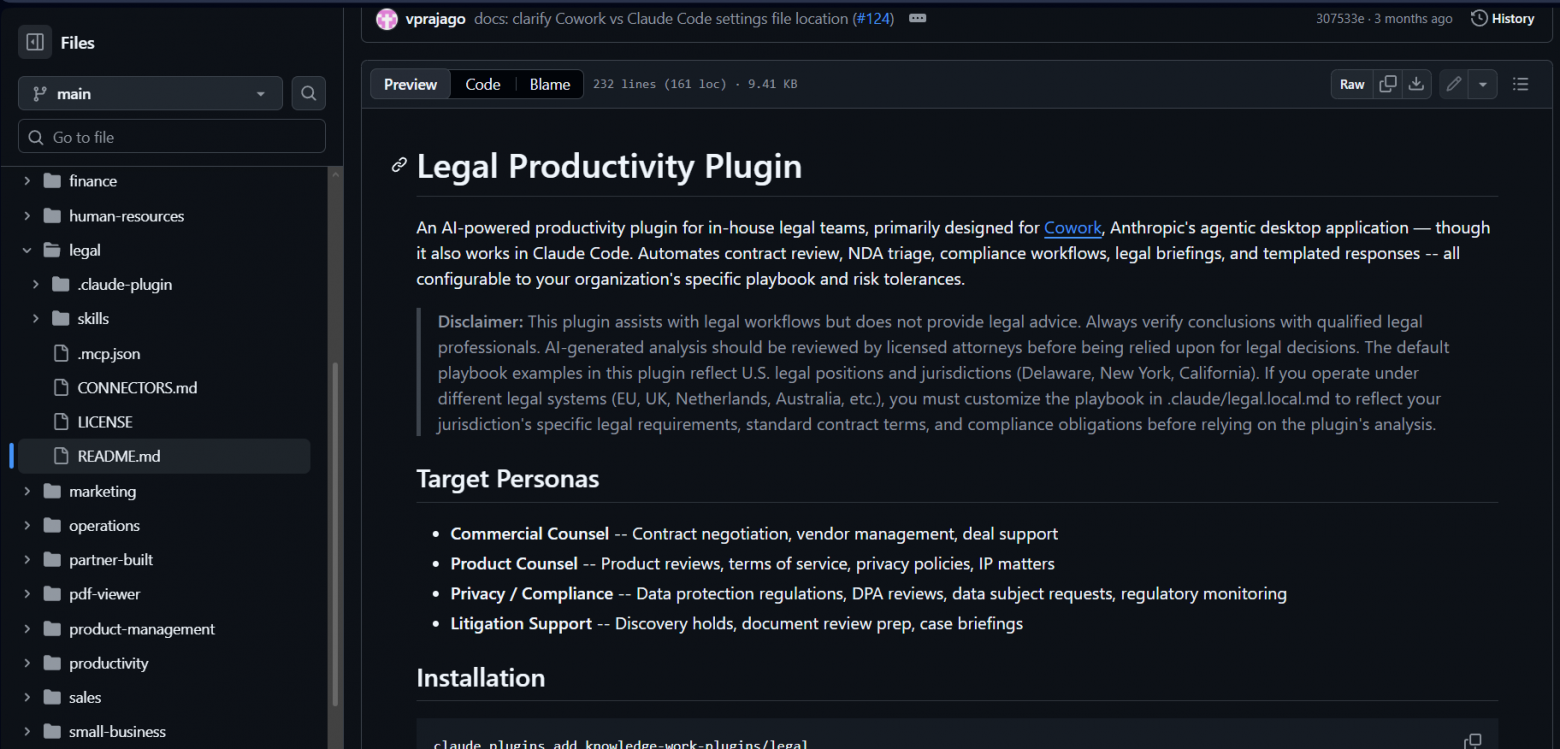Expand the marketing folder chevron

27,491
